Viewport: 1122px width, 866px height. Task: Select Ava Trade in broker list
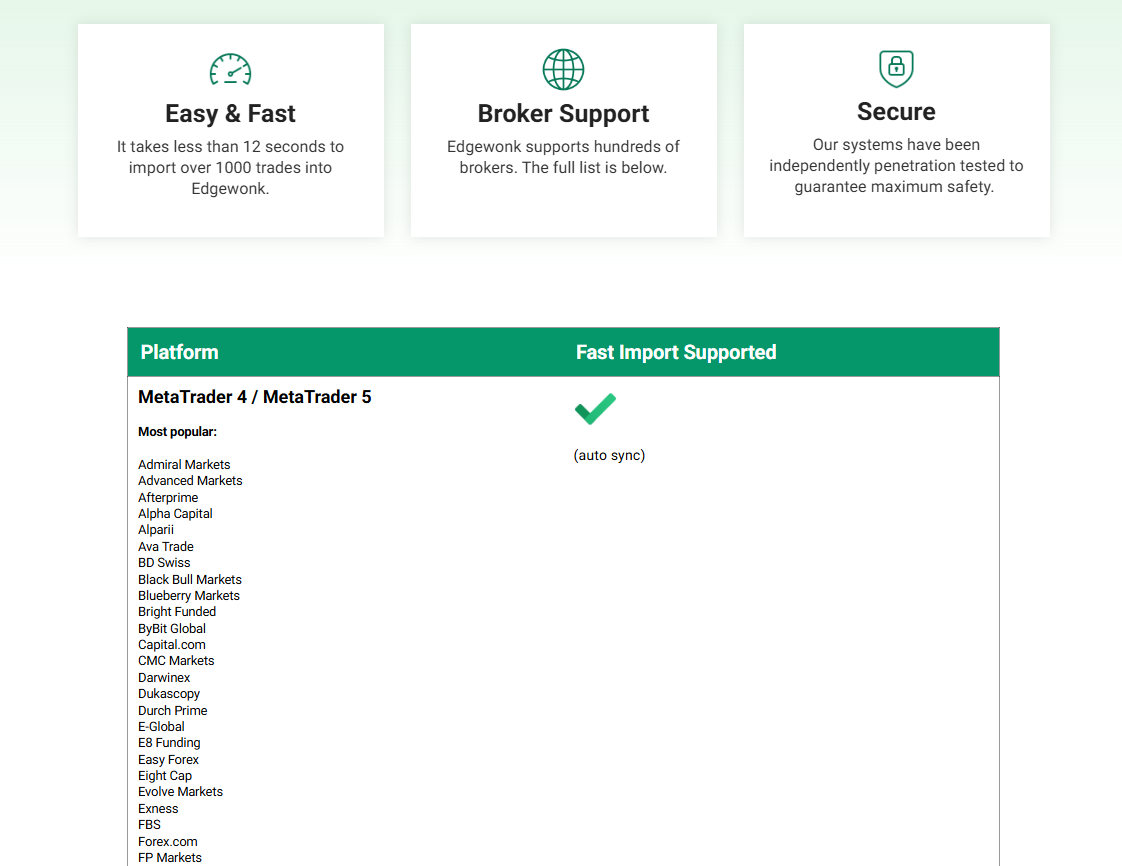(166, 547)
